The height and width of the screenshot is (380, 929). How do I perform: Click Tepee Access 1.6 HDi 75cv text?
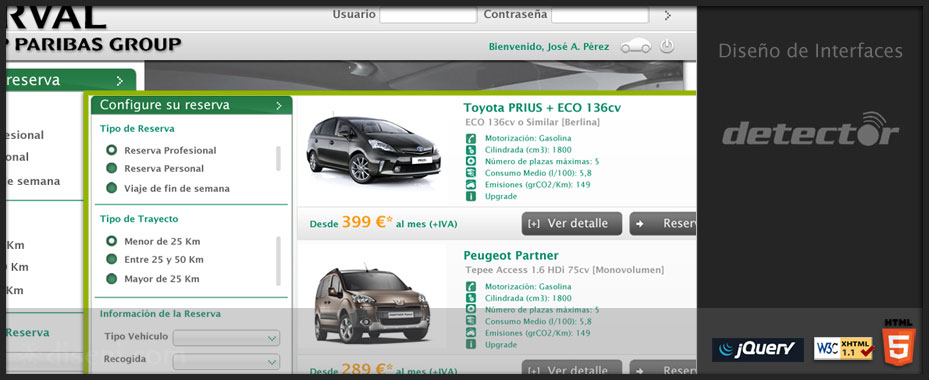point(527,270)
